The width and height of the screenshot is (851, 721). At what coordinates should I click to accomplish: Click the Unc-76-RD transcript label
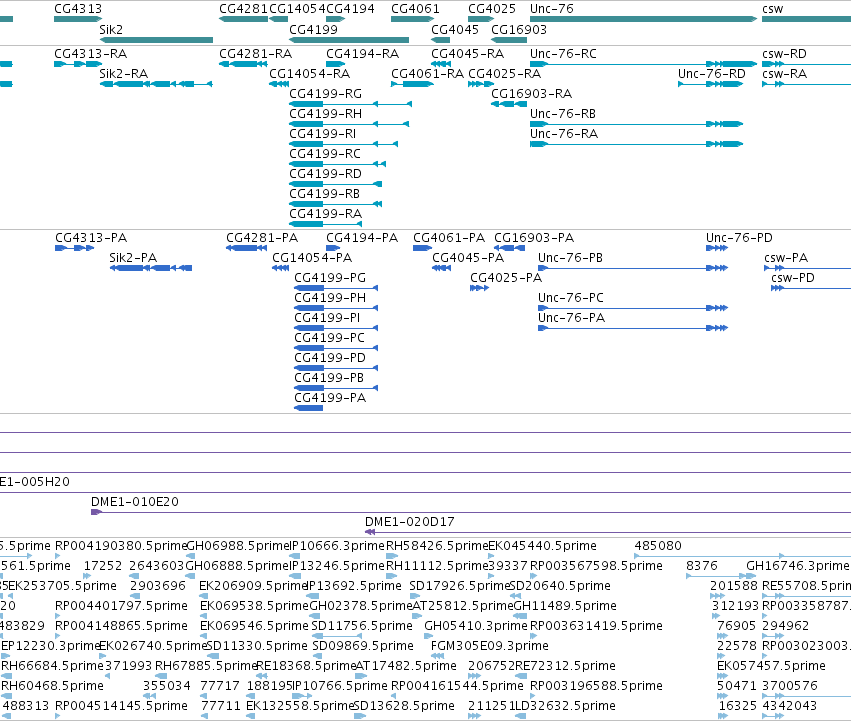pos(712,73)
